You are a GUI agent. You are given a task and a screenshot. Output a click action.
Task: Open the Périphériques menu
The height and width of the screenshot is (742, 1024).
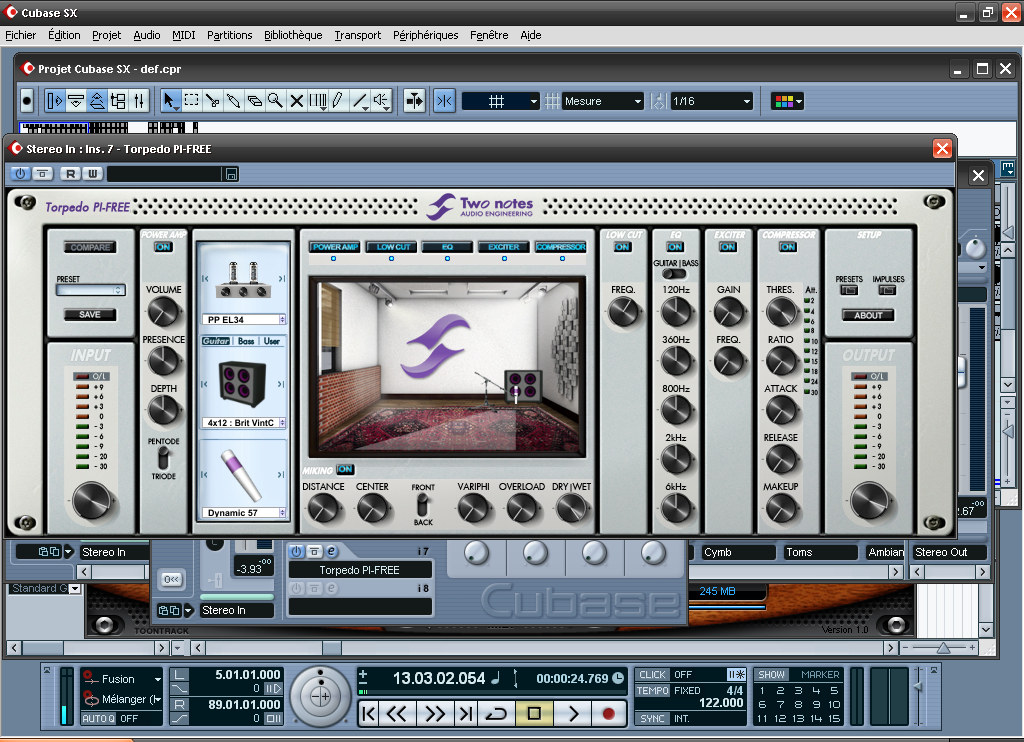(425, 35)
